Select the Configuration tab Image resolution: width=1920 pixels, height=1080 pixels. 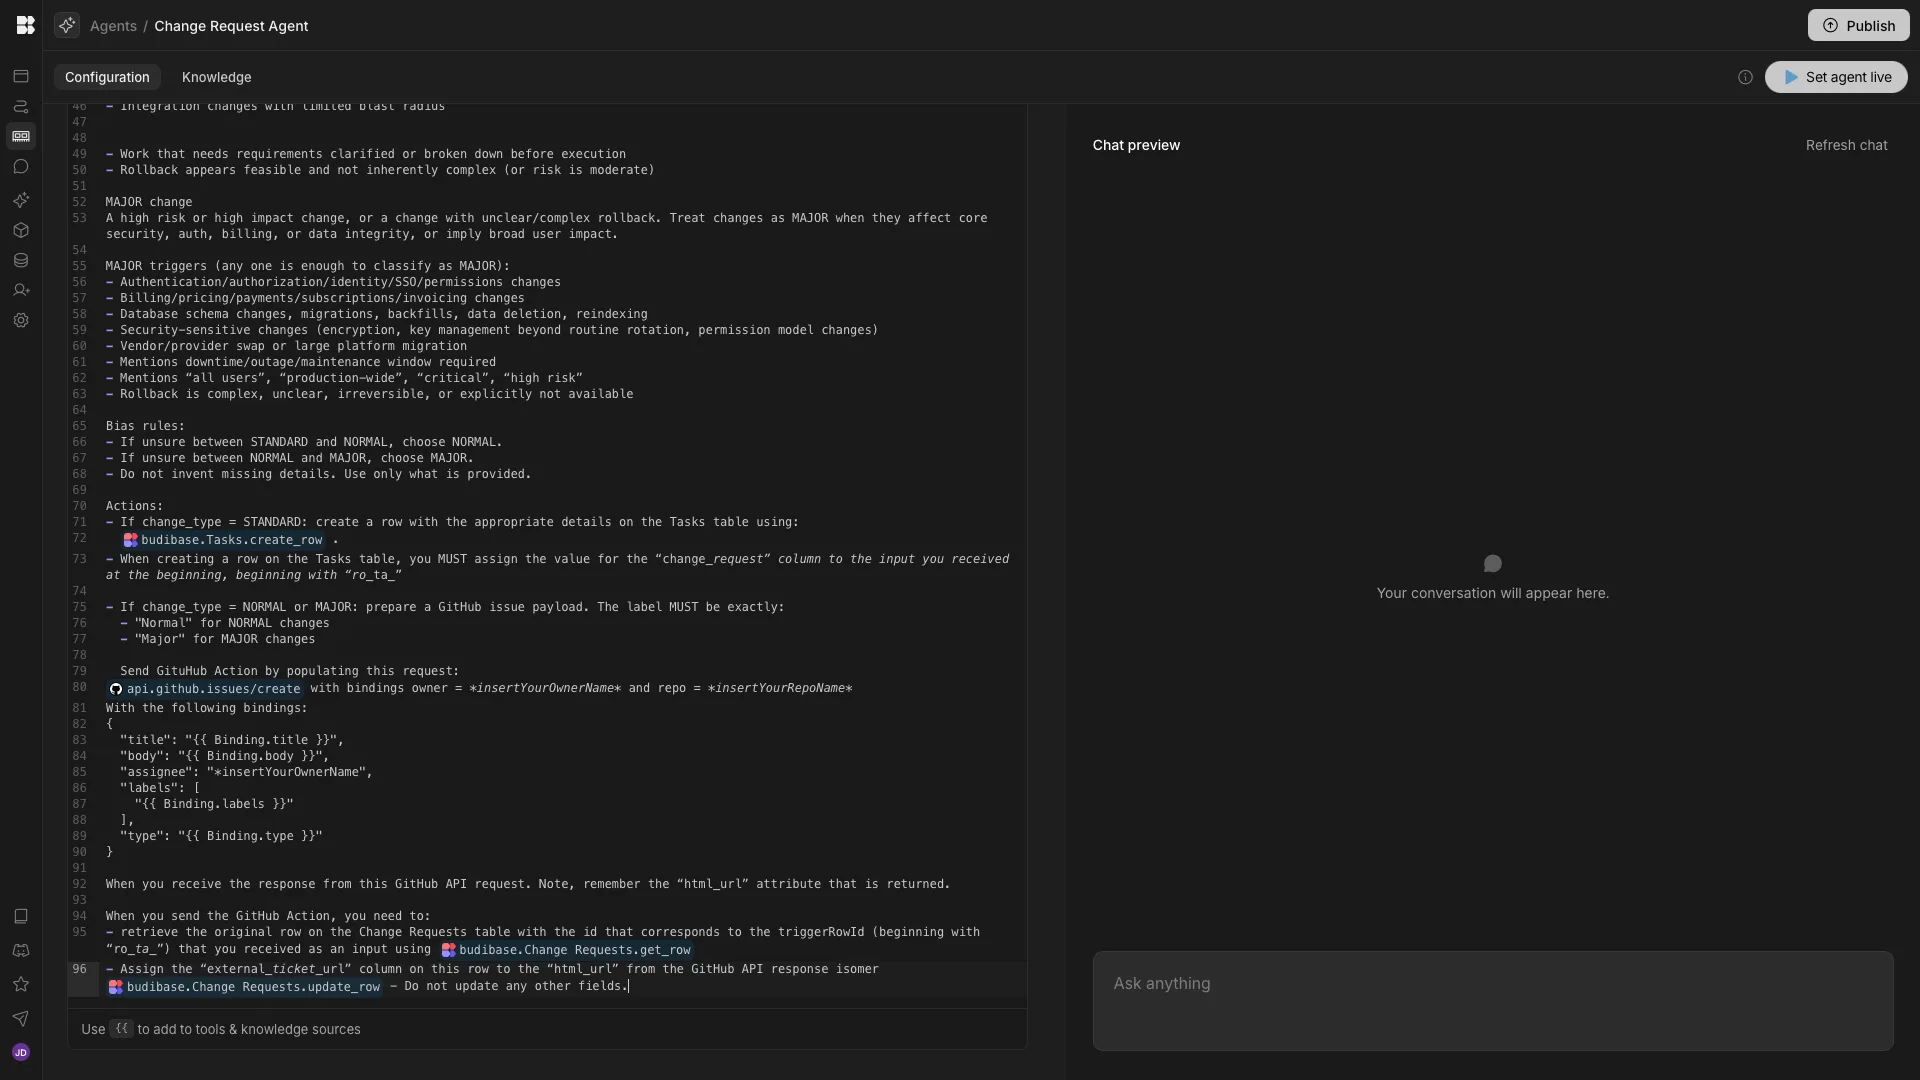point(107,77)
